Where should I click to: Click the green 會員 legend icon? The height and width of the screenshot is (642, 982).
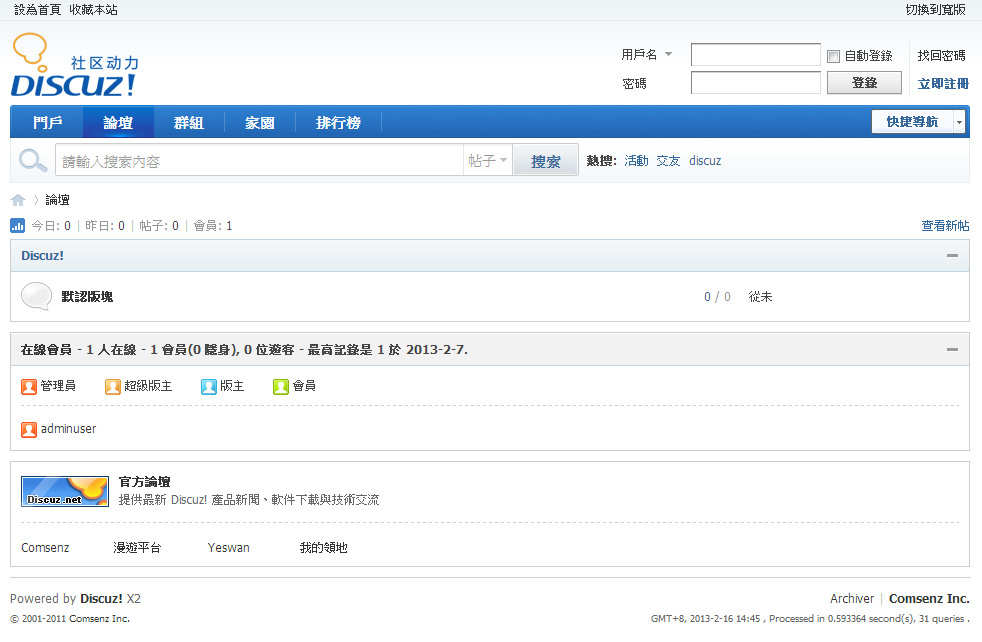tap(281, 386)
